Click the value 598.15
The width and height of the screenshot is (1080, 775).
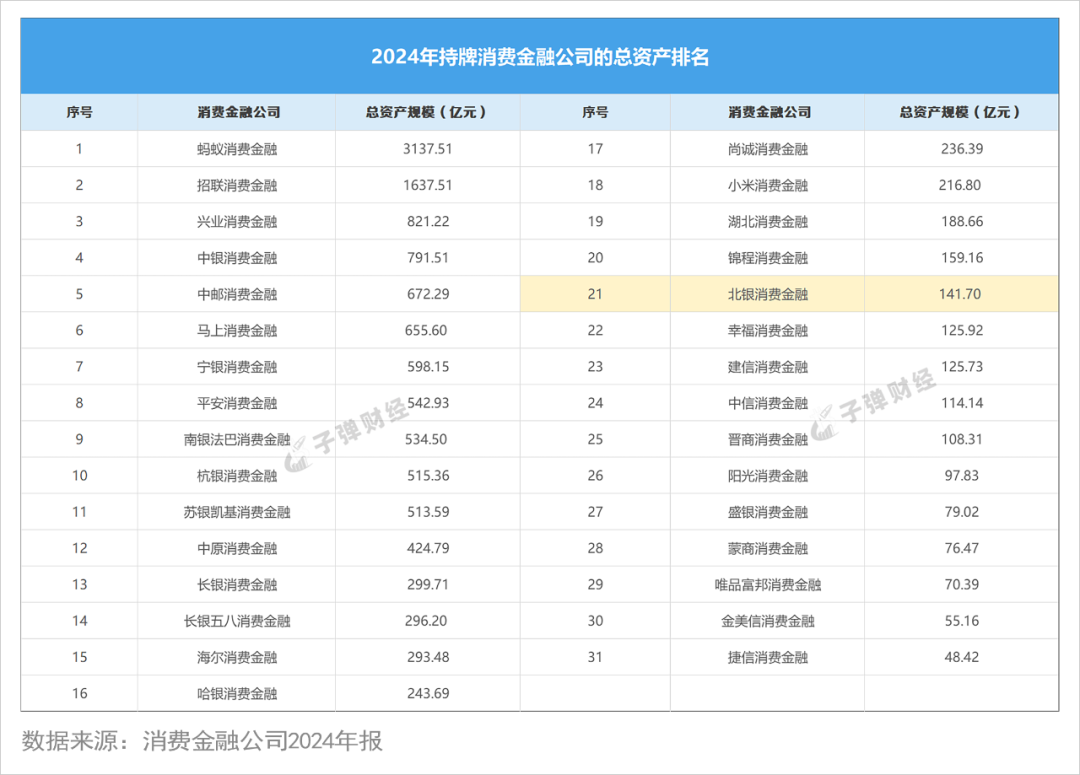point(428,366)
